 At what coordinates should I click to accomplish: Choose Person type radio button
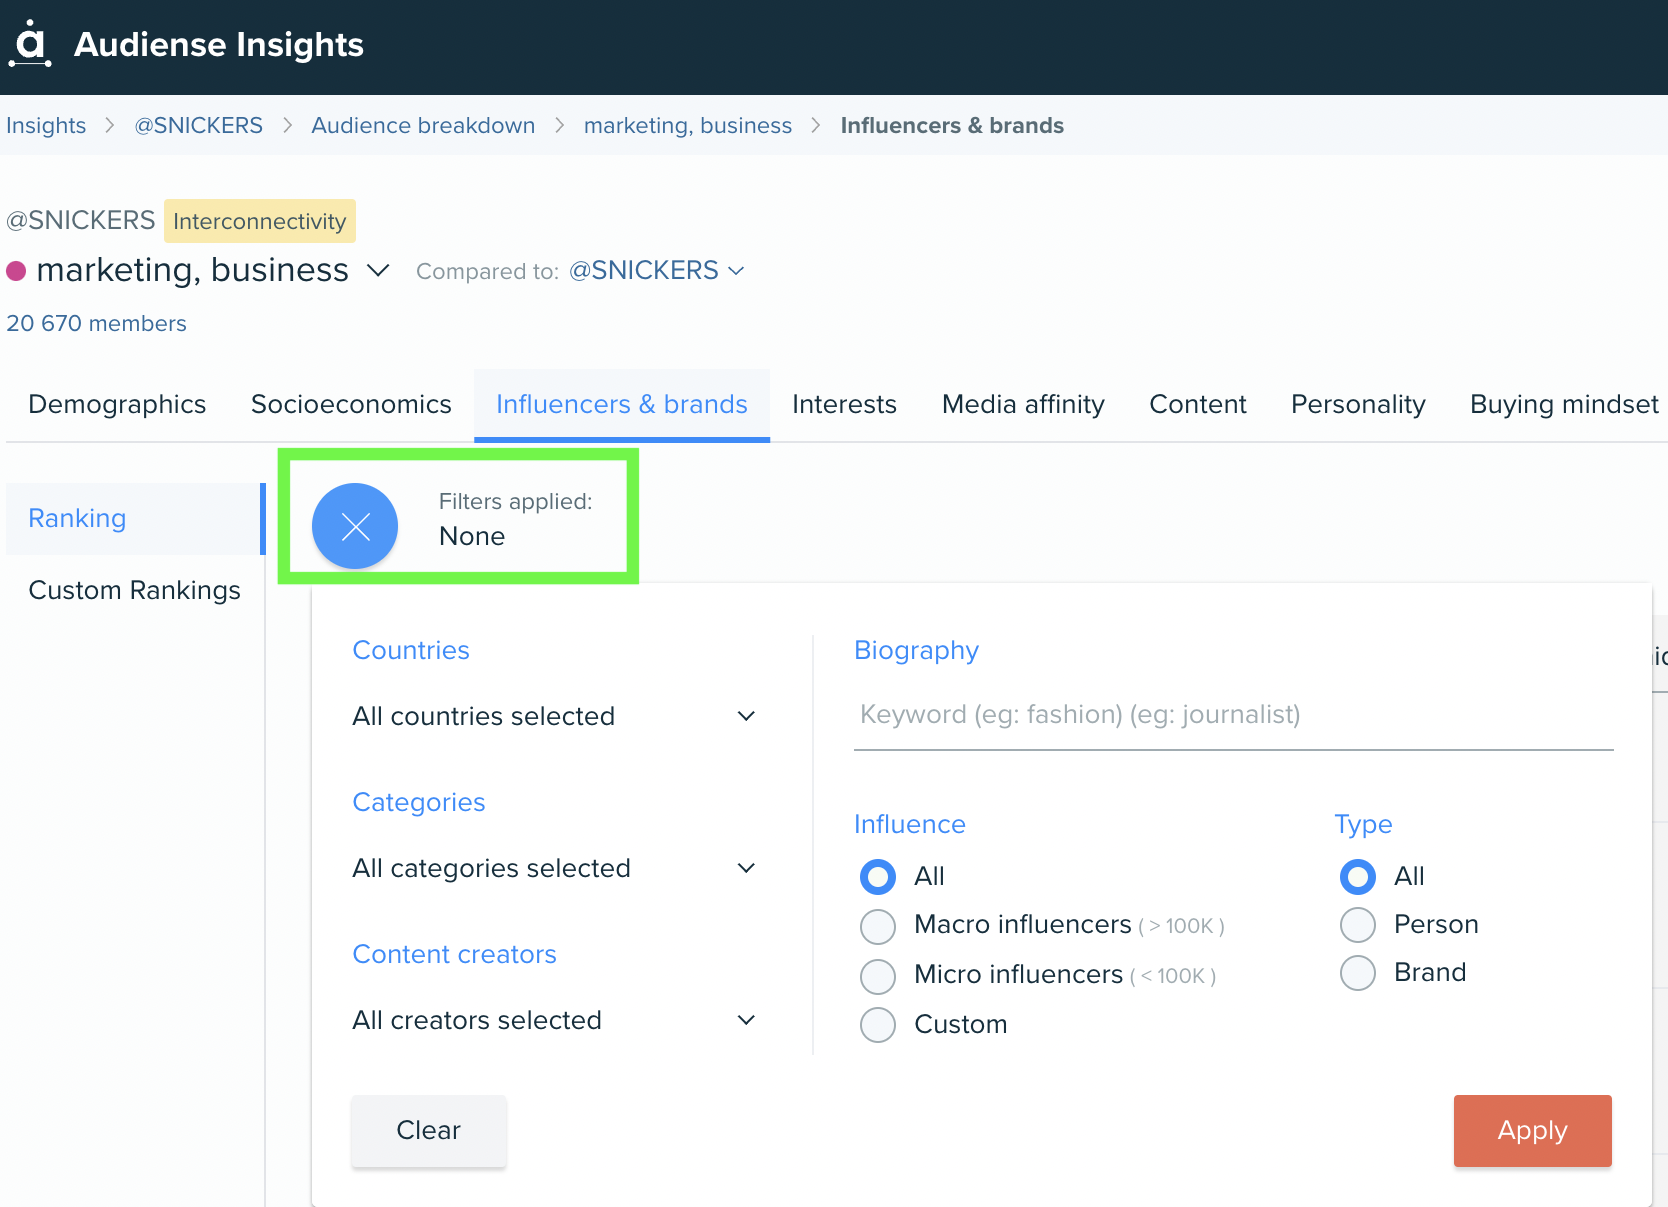1358,925
